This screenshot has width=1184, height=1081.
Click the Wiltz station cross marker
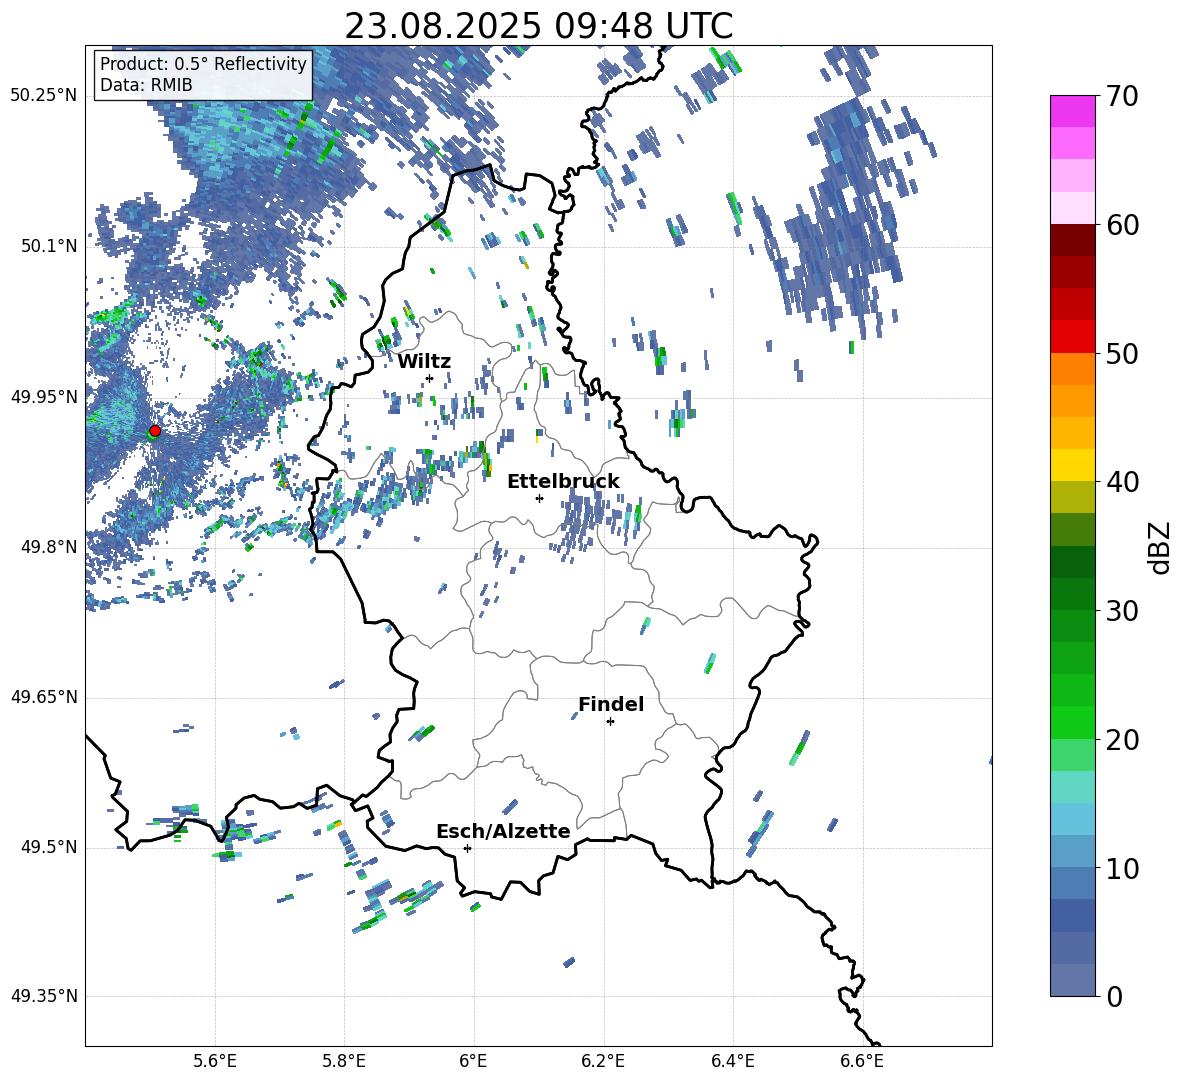point(430,378)
